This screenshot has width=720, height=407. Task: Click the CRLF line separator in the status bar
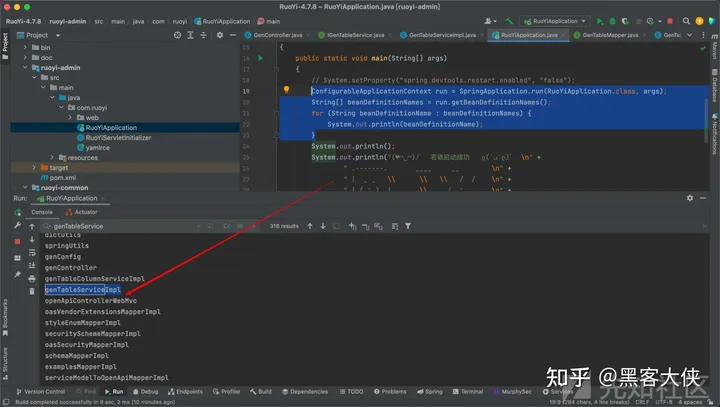pyautogui.click(x=641, y=402)
